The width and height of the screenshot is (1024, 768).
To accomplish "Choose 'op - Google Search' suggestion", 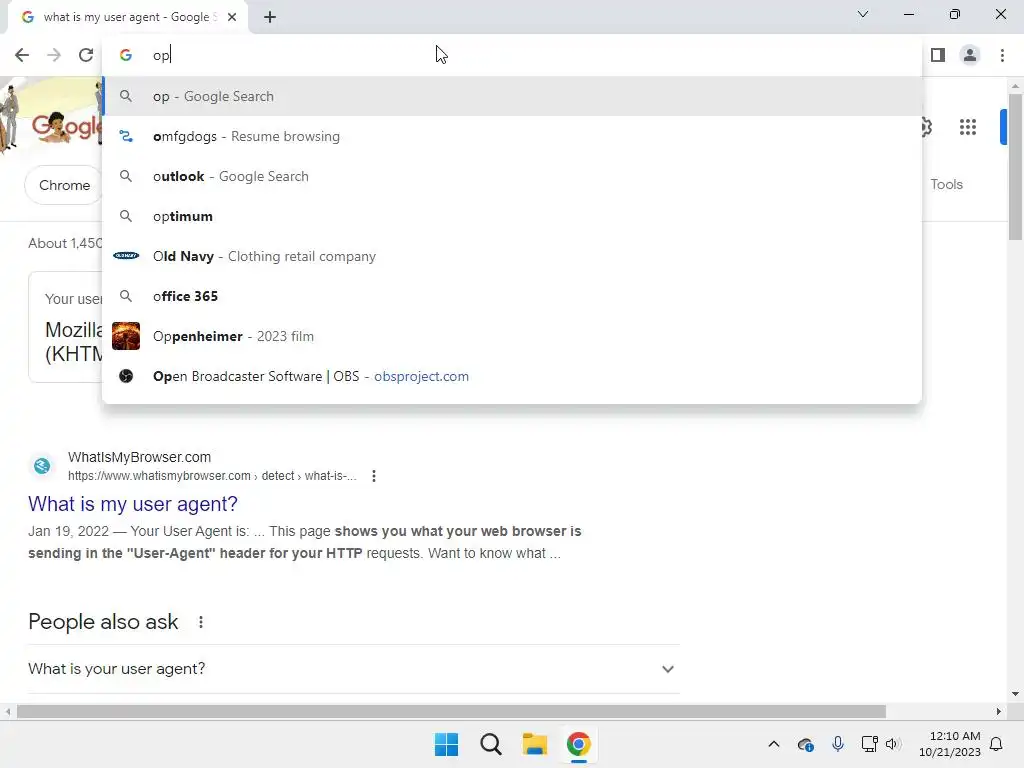I will 512,96.
